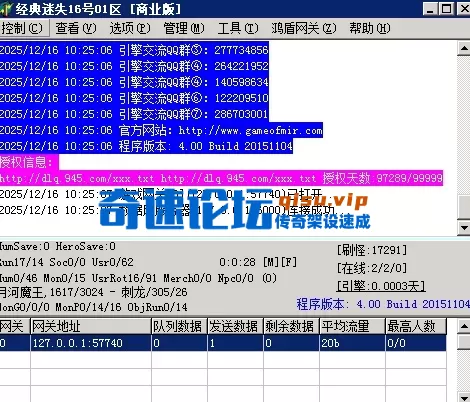Click the 网关地址 column header
Image resolution: width=470 pixels, height=402 pixels.
pos(91,326)
